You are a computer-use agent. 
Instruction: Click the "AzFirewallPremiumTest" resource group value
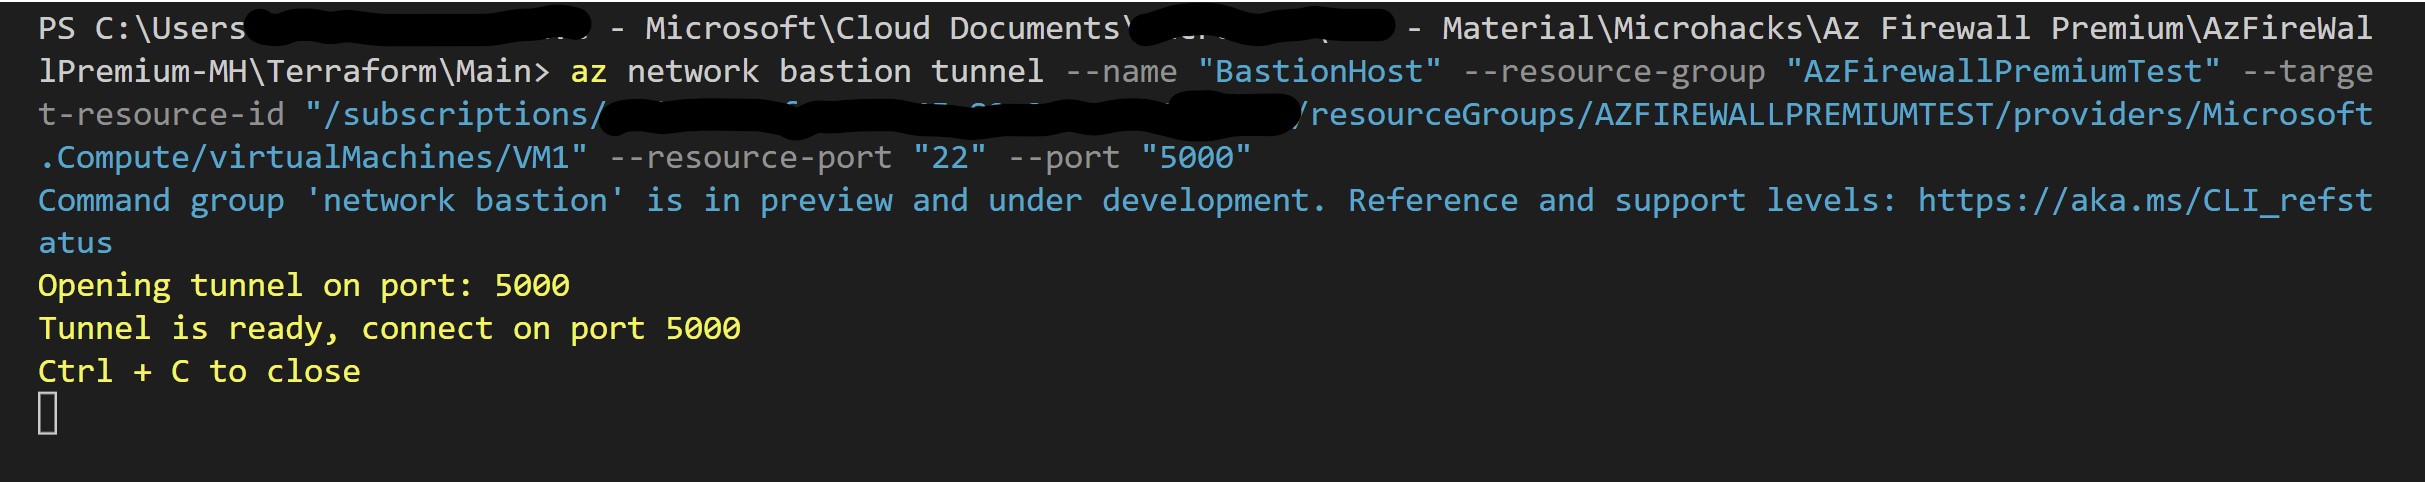2003,72
